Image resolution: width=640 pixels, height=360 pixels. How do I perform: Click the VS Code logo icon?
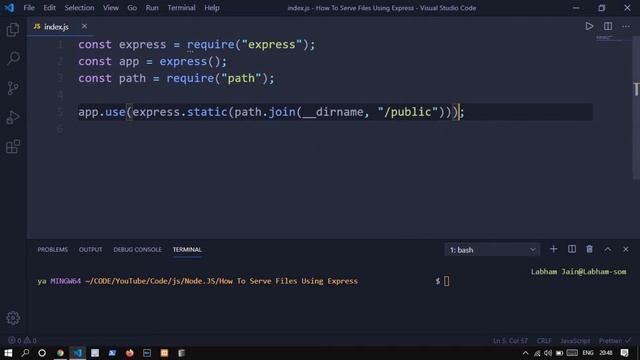[x=9, y=8]
